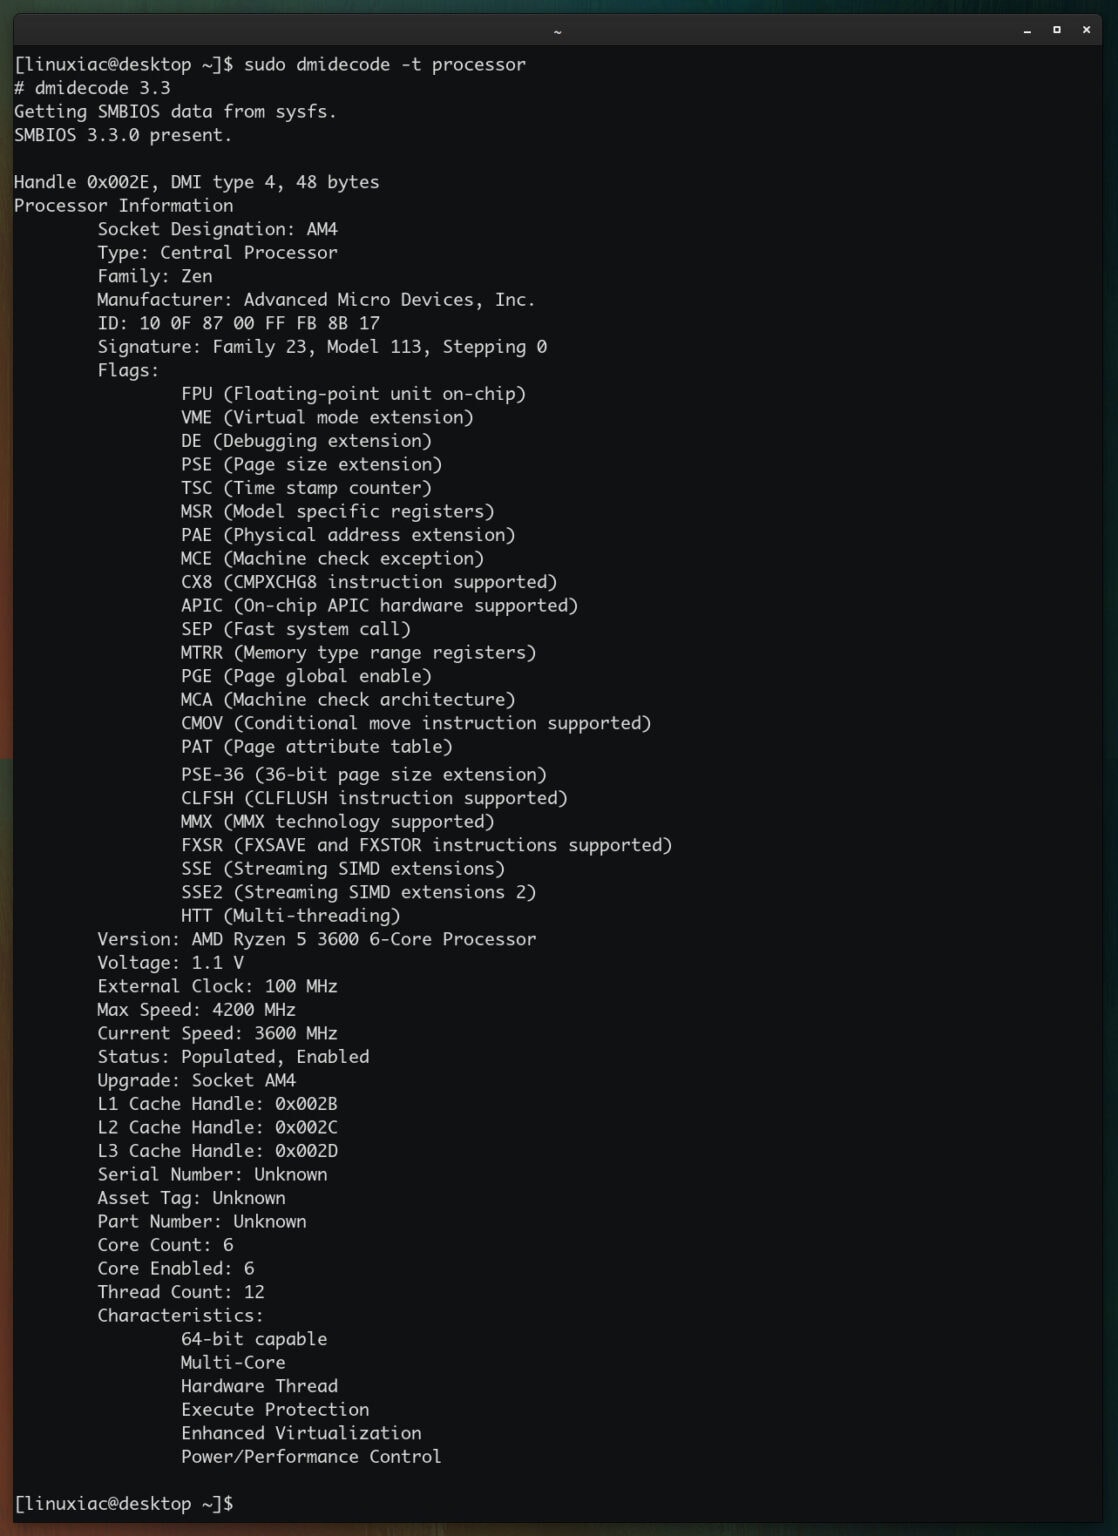Click the Thread Count 12 line
1118x1536 pixels.
[x=180, y=1292]
